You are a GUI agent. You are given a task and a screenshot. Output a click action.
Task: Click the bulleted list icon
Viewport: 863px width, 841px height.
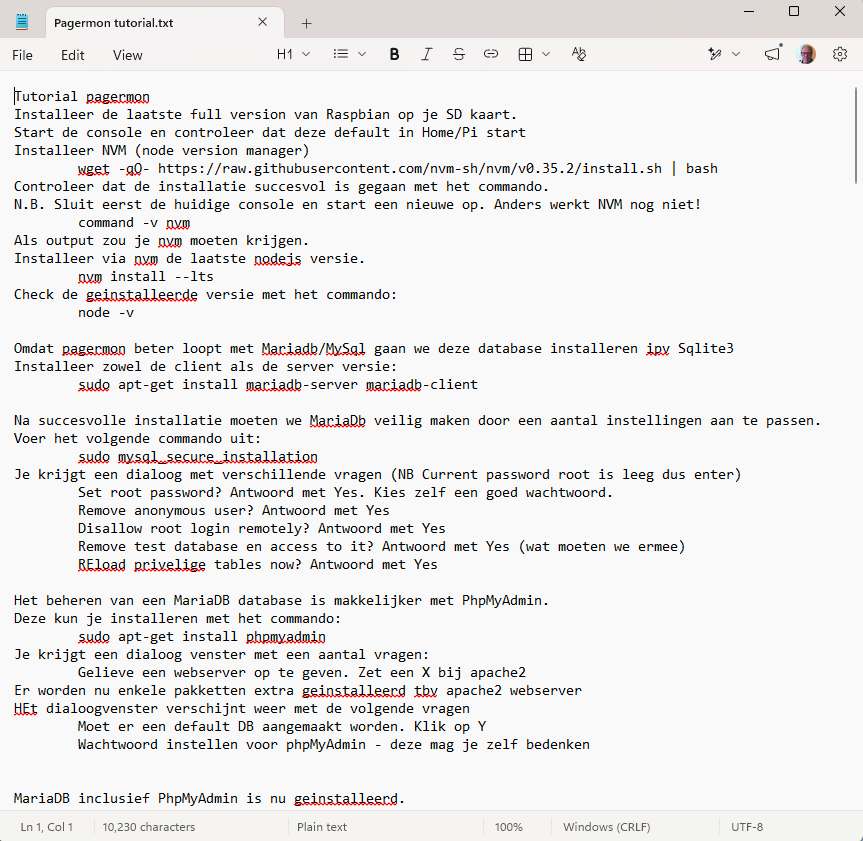pos(341,54)
